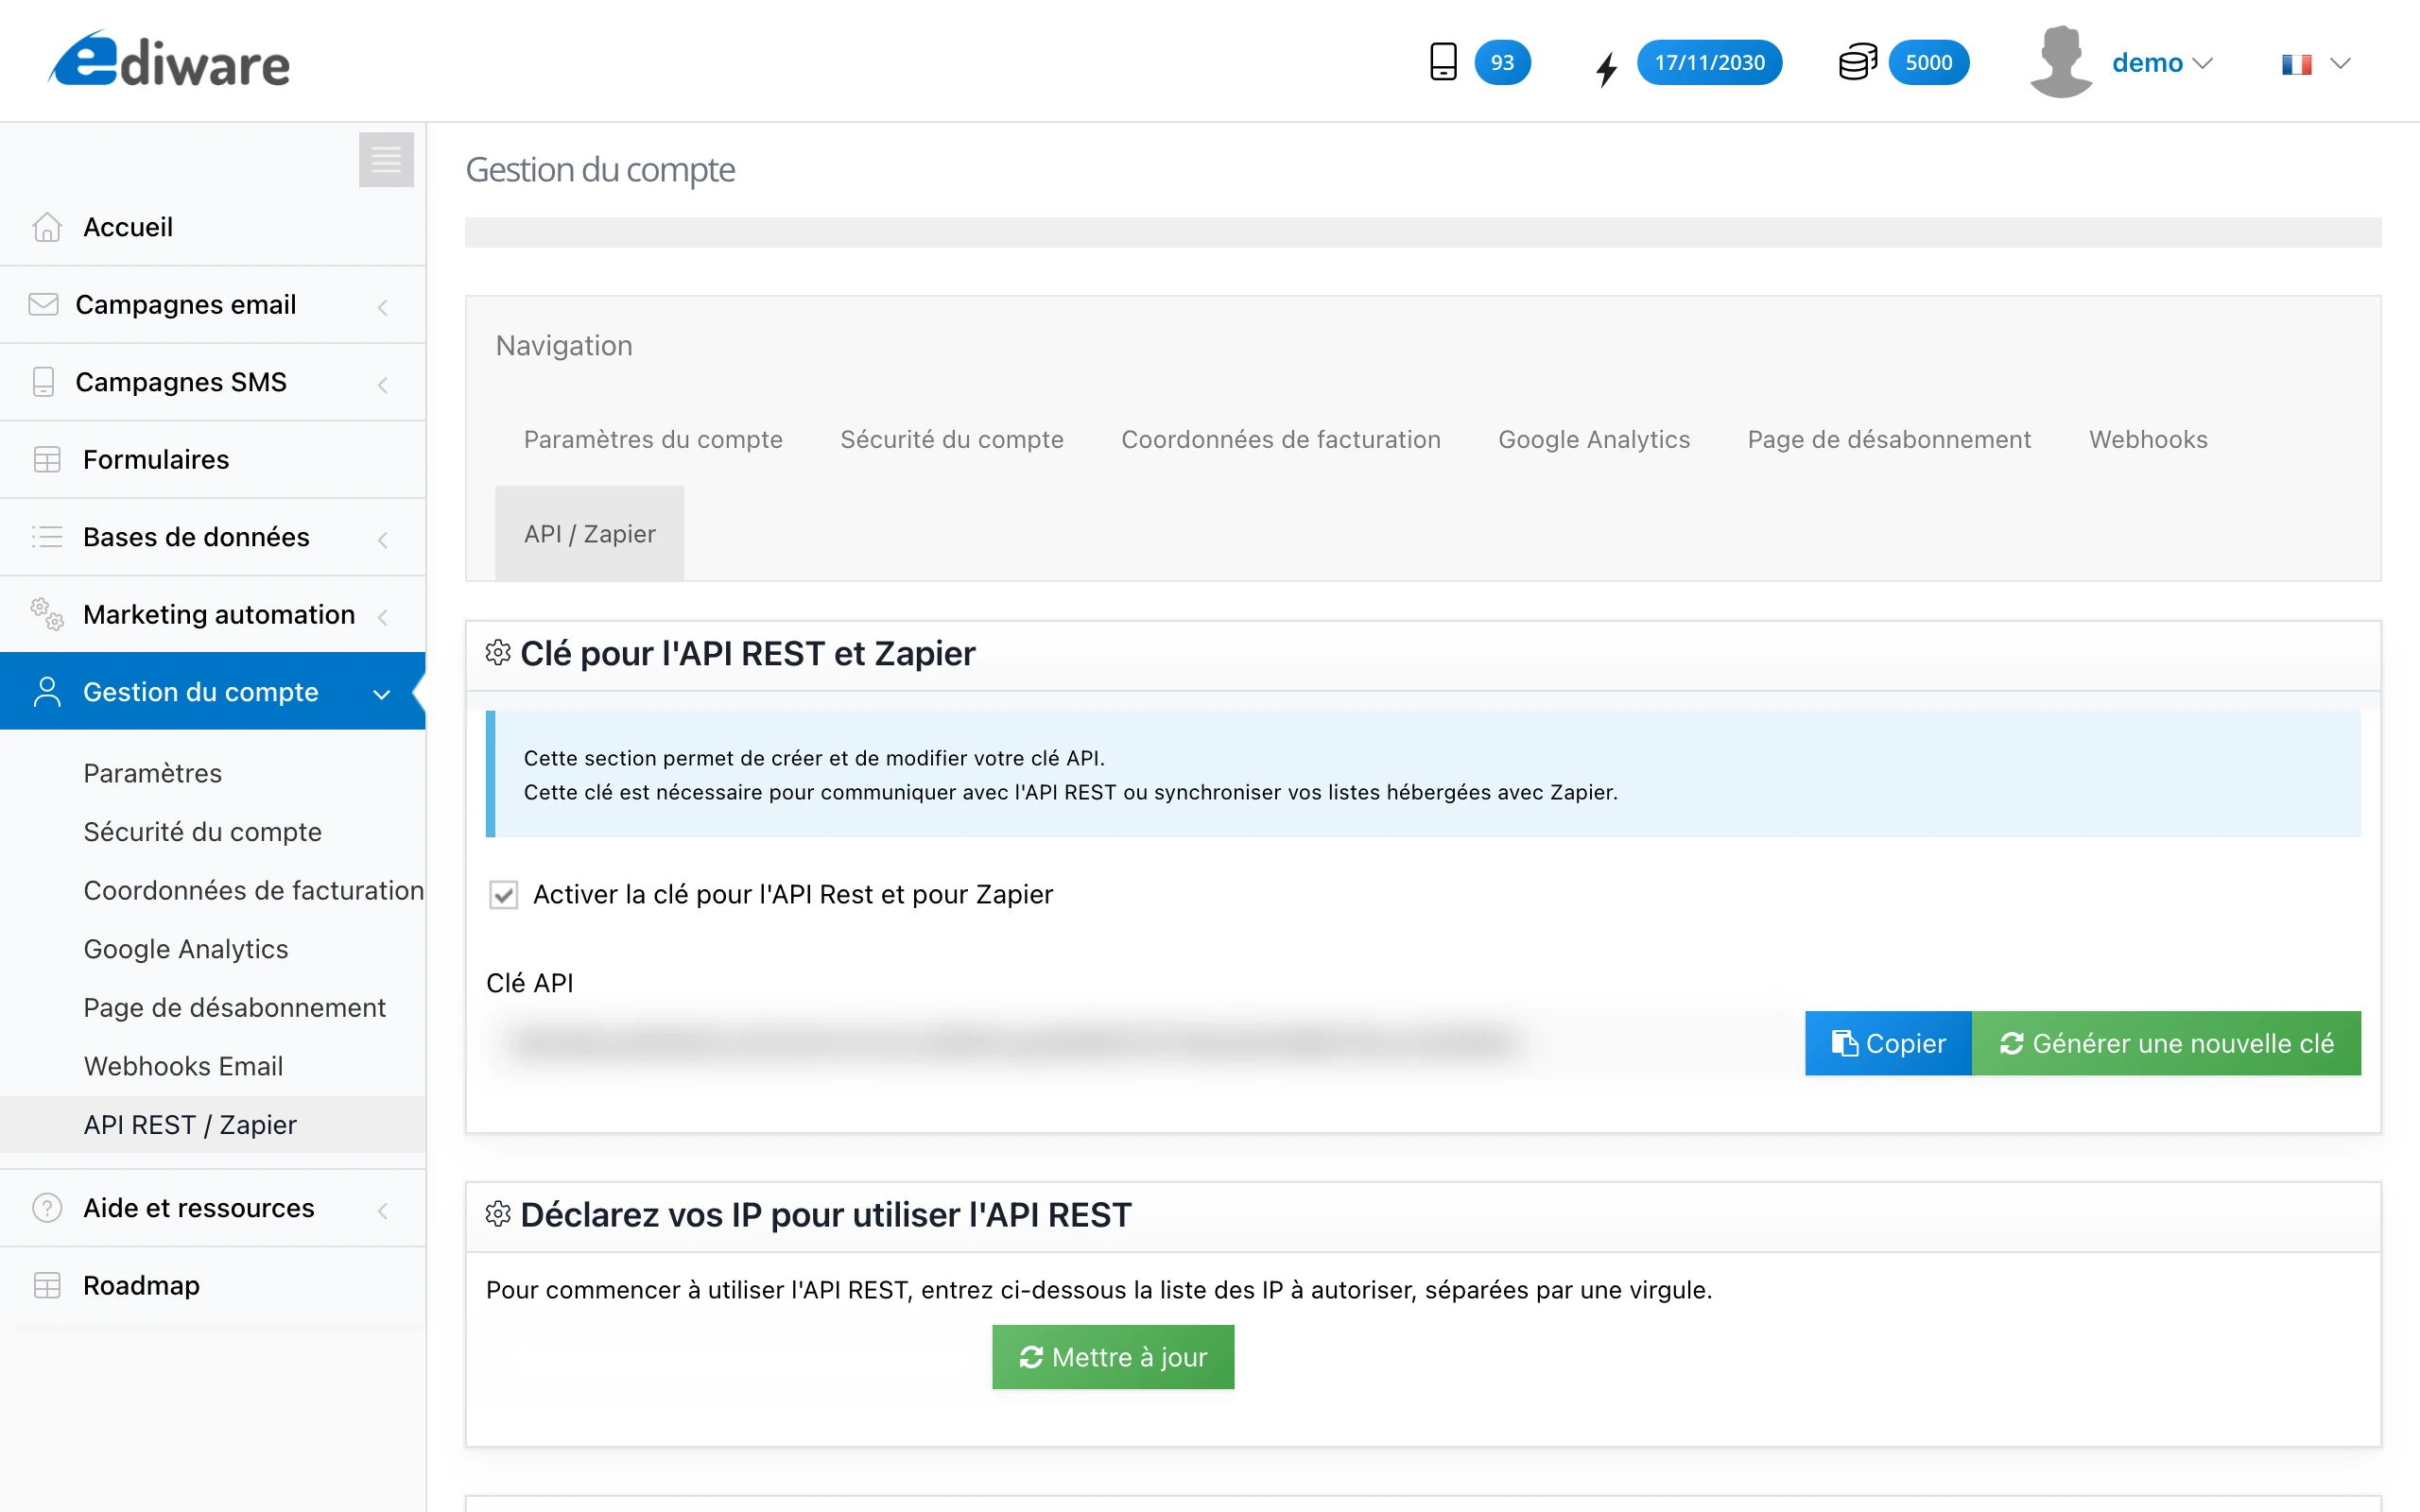Switch to Coordonnées de facturation tab

[x=1280, y=439]
